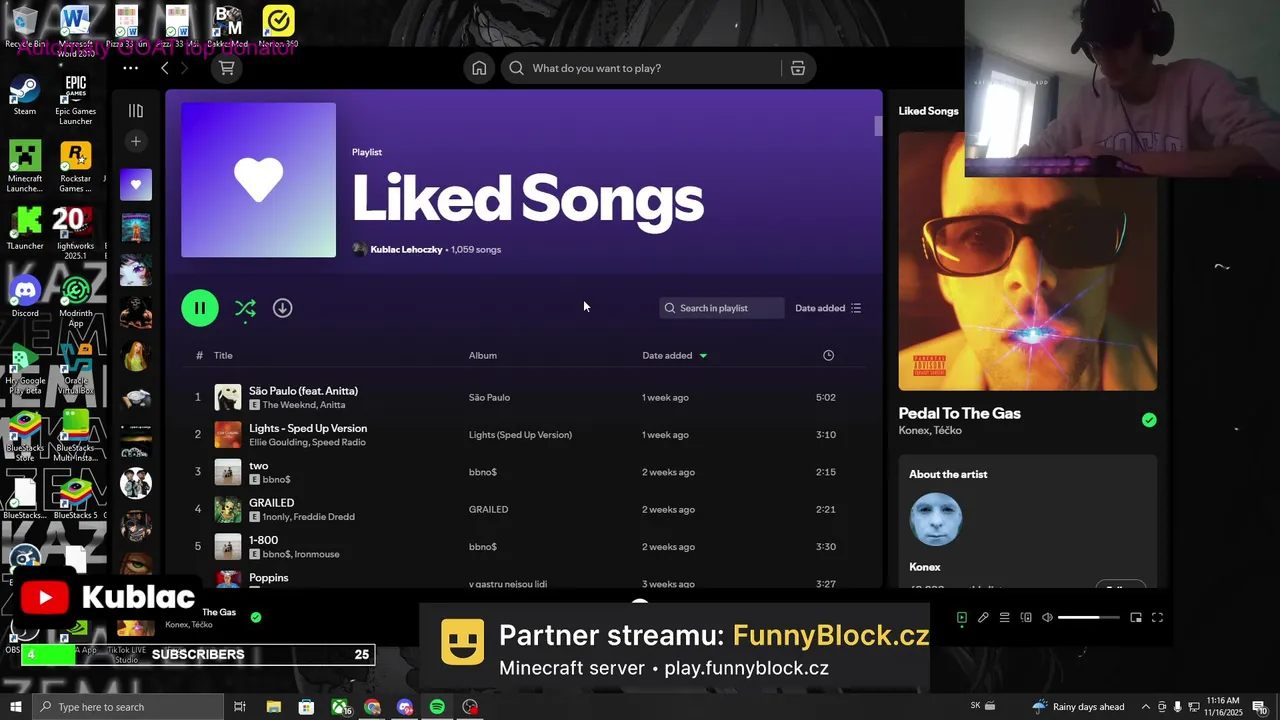The image size is (1280, 720).
Task: Open Pedal To The Gas title link
Action: pos(960,413)
